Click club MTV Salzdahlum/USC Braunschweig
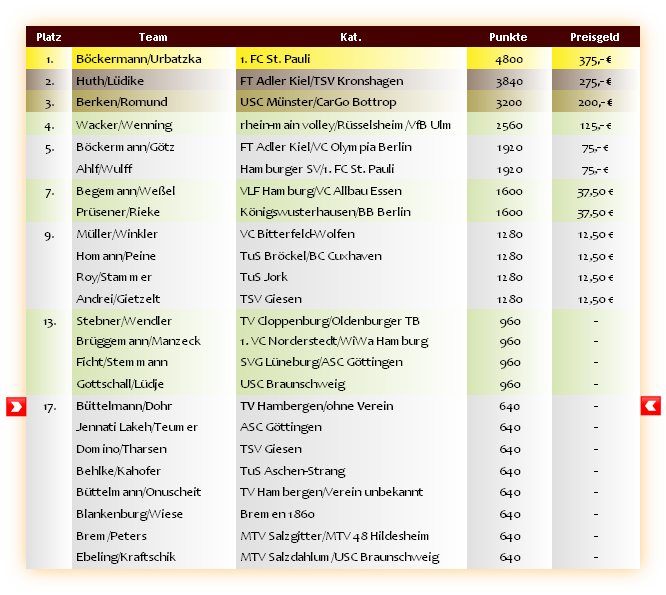Screen dimensions: 666x595 [x=340, y=558]
